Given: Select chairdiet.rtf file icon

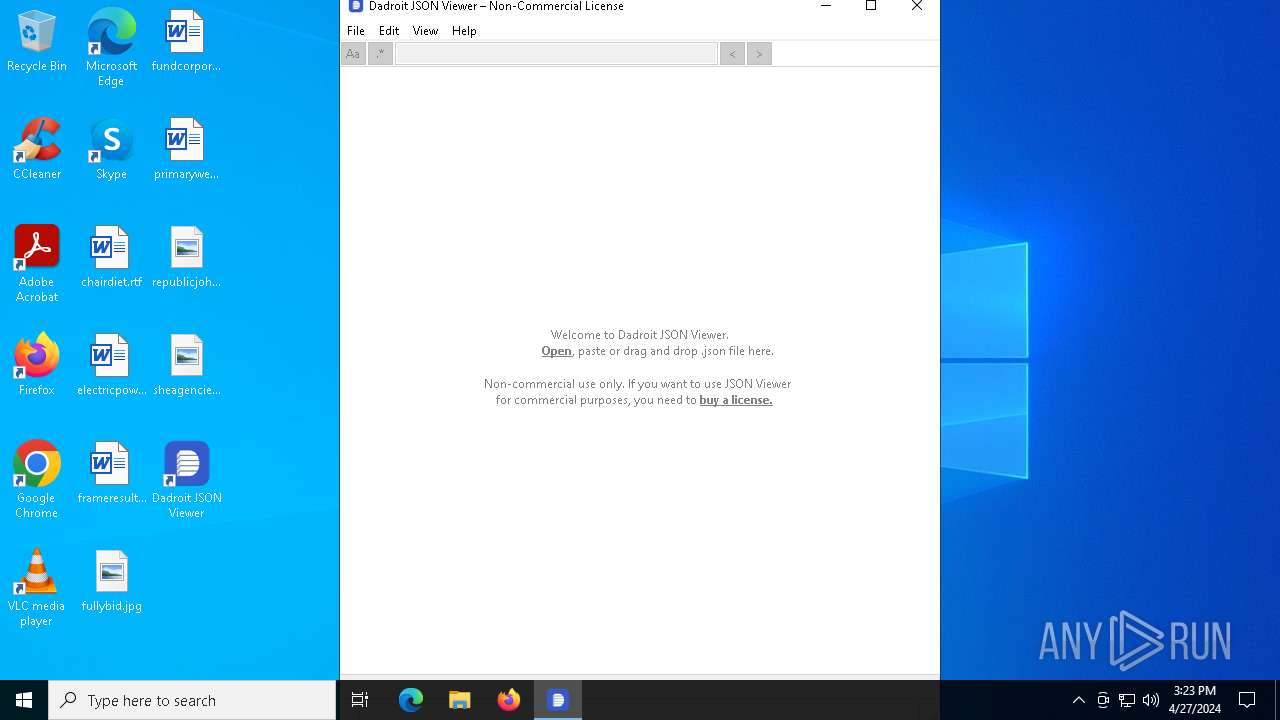Looking at the screenshot, I should [x=111, y=257].
